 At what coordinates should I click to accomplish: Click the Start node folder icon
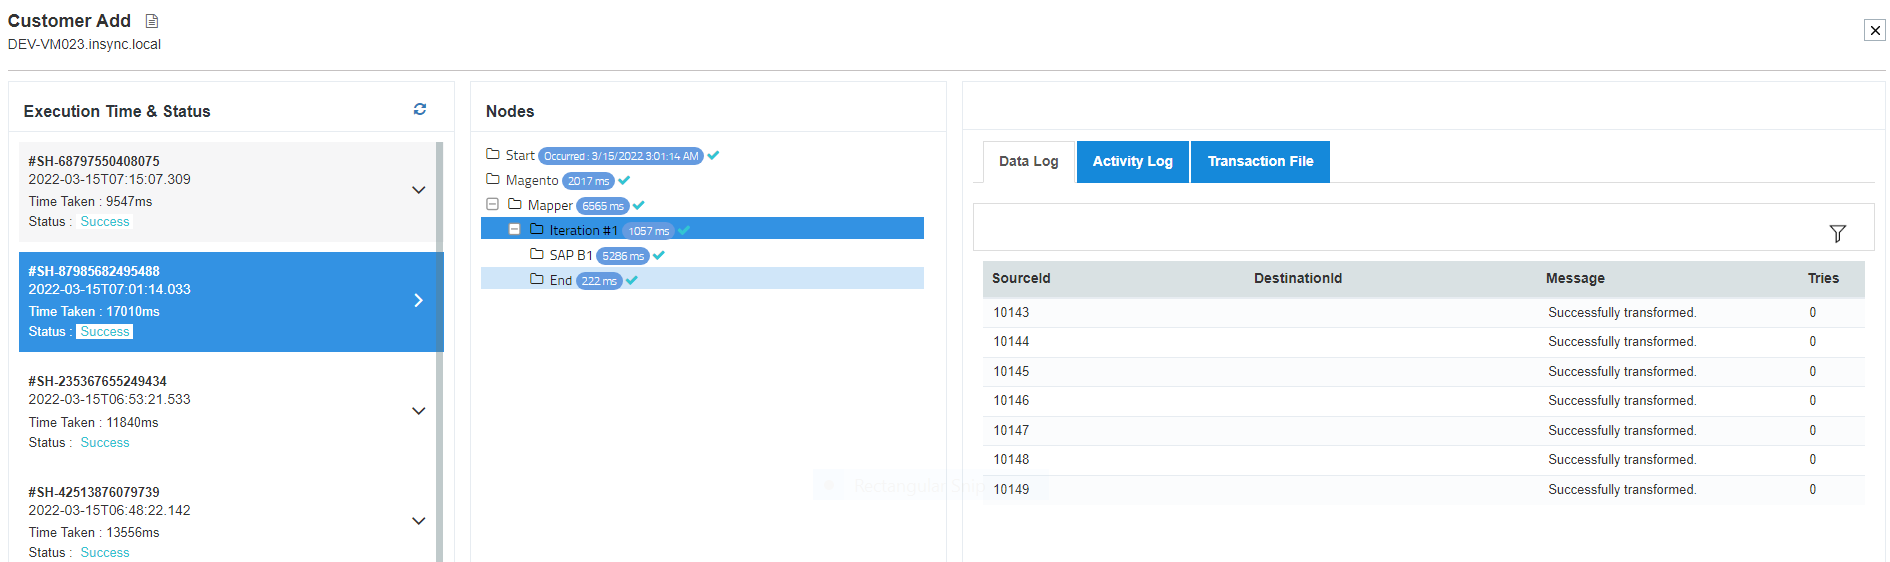[493, 154]
